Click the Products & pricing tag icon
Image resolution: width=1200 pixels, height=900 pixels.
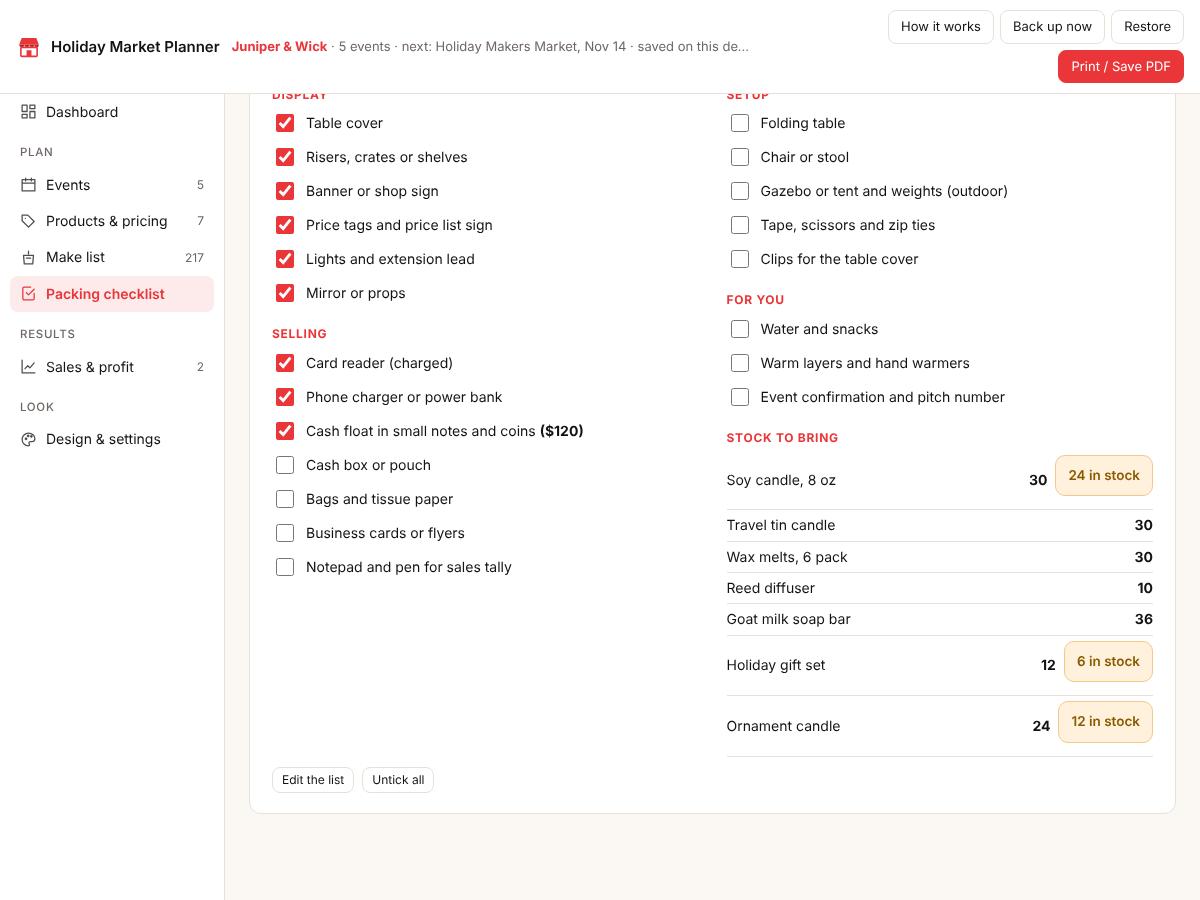pyautogui.click(x=28, y=221)
